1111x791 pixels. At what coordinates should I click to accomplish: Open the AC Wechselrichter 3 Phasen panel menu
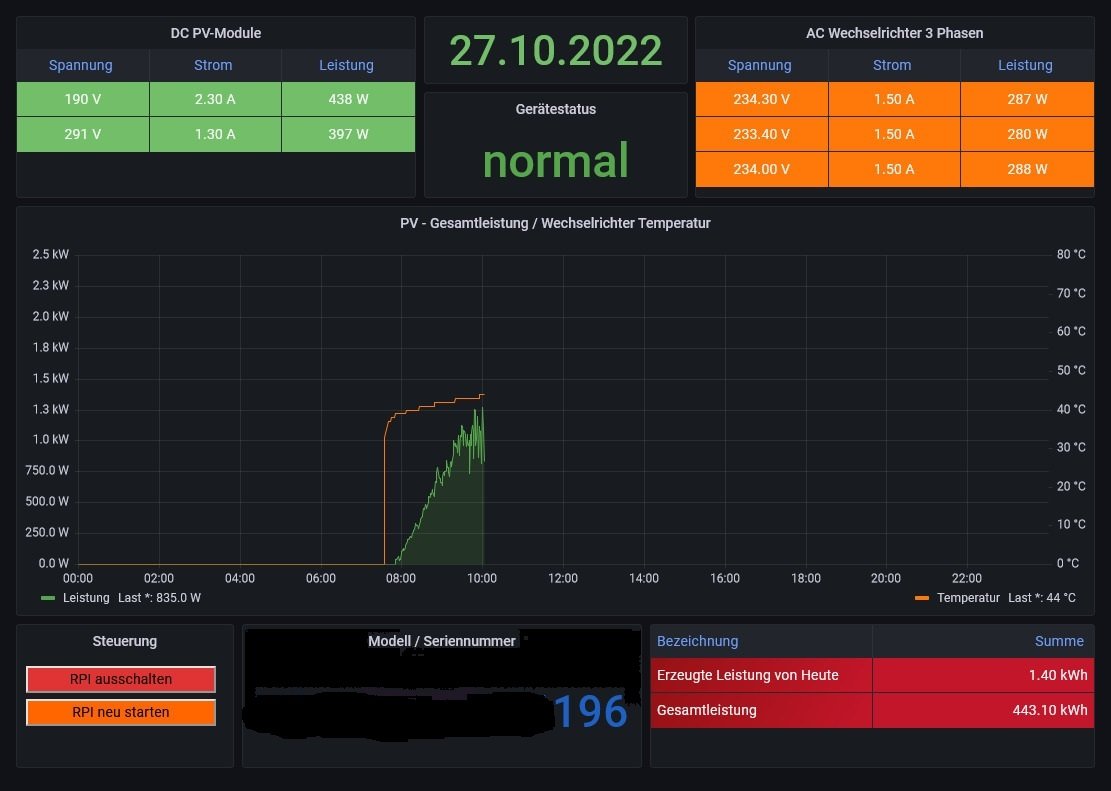pyautogui.click(x=894, y=33)
